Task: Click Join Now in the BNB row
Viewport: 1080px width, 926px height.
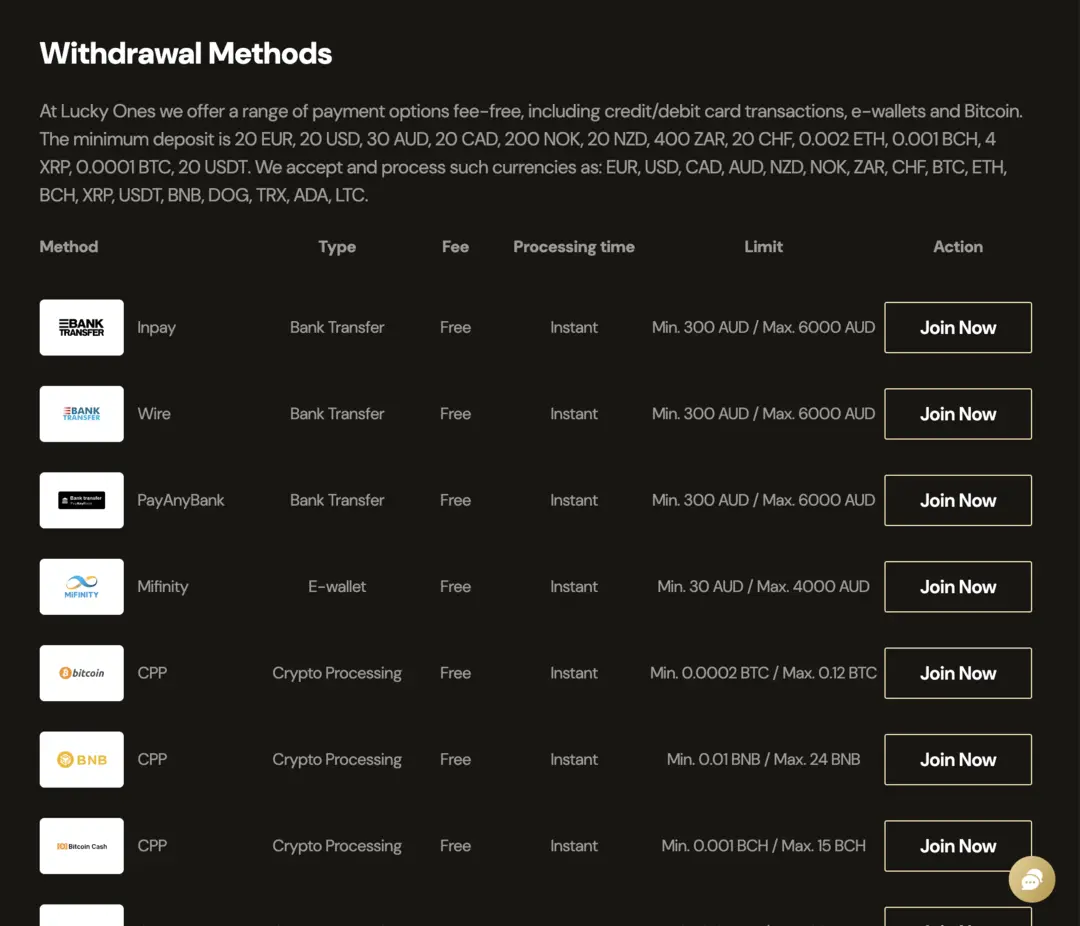Action: [958, 759]
